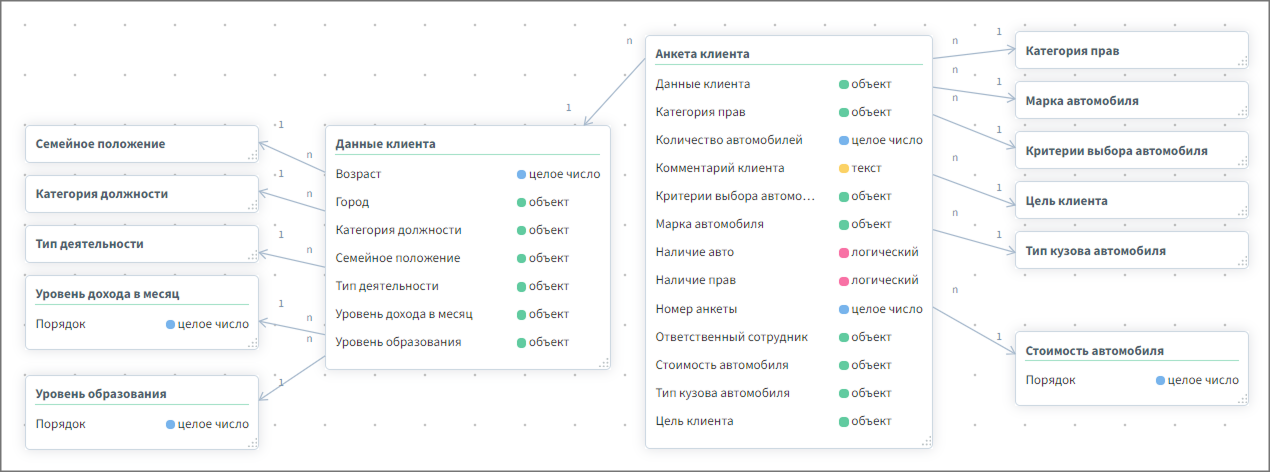The height and width of the screenshot is (472, 1270).
Task: Click the Тип деятельности entity box title
Action: click(x=89, y=243)
